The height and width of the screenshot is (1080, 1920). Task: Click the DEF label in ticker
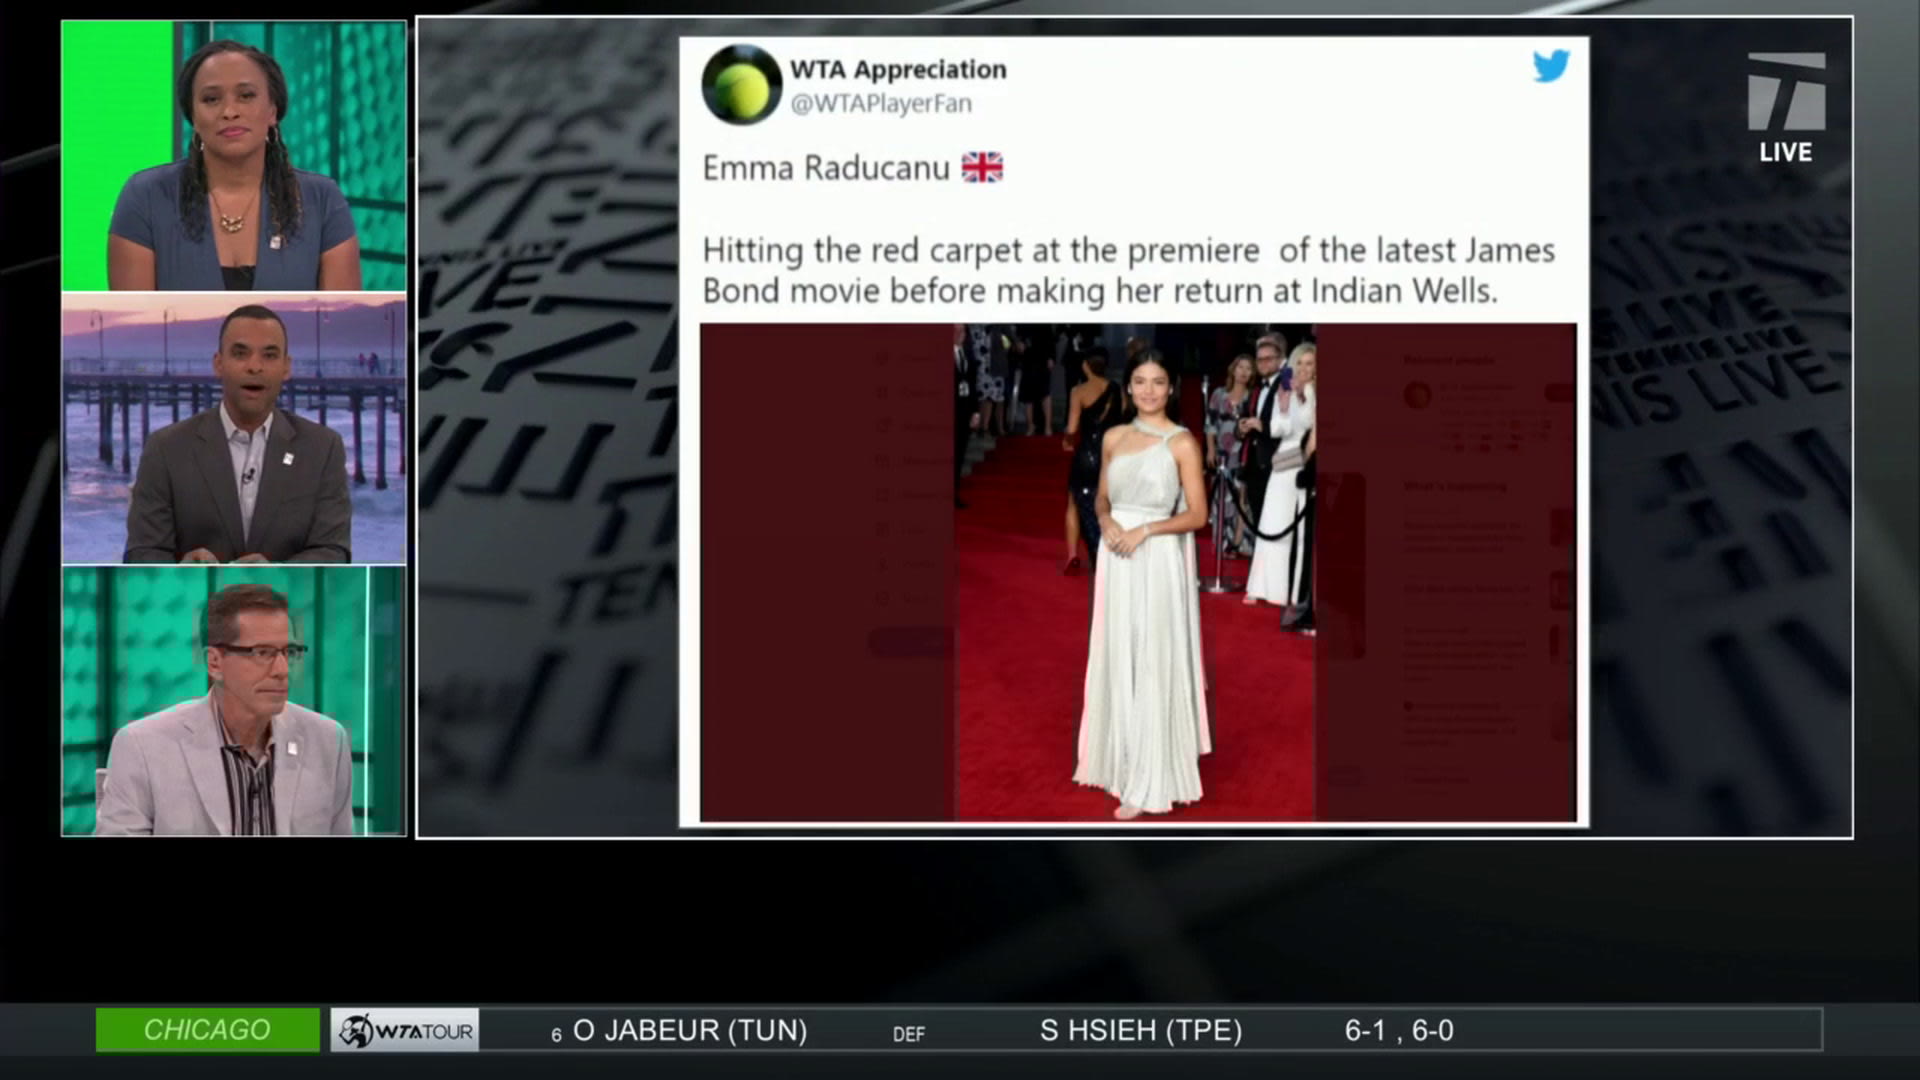(909, 1034)
